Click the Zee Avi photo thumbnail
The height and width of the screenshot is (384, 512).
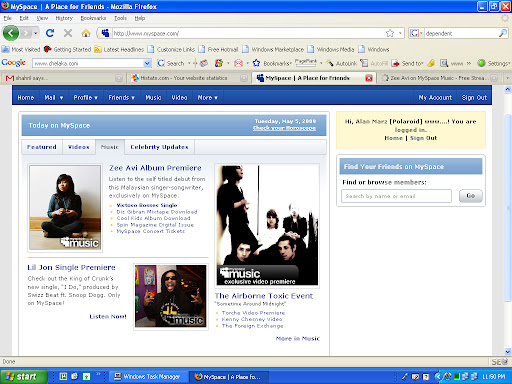pyautogui.click(x=65, y=208)
